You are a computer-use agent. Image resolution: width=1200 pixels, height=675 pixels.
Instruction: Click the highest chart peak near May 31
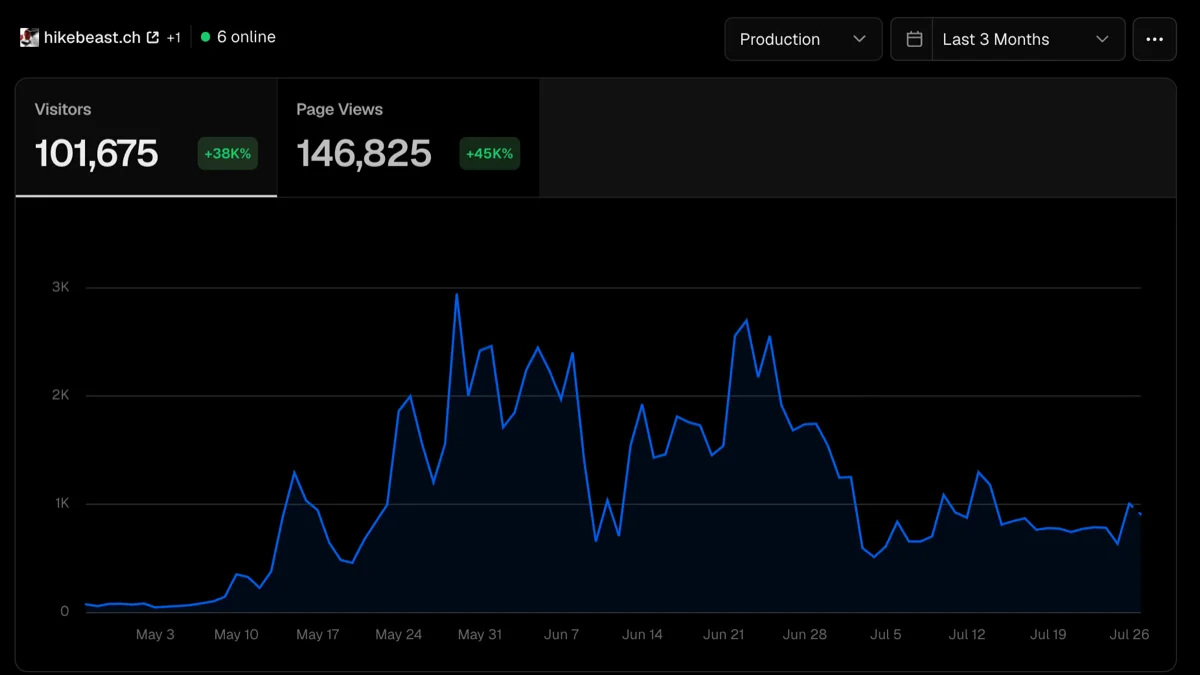click(456, 295)
